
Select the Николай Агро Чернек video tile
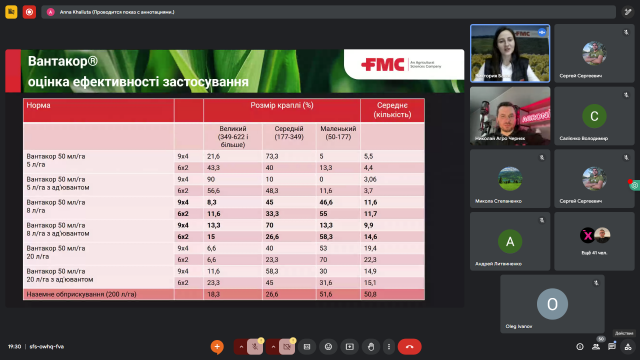pos(510,116)
